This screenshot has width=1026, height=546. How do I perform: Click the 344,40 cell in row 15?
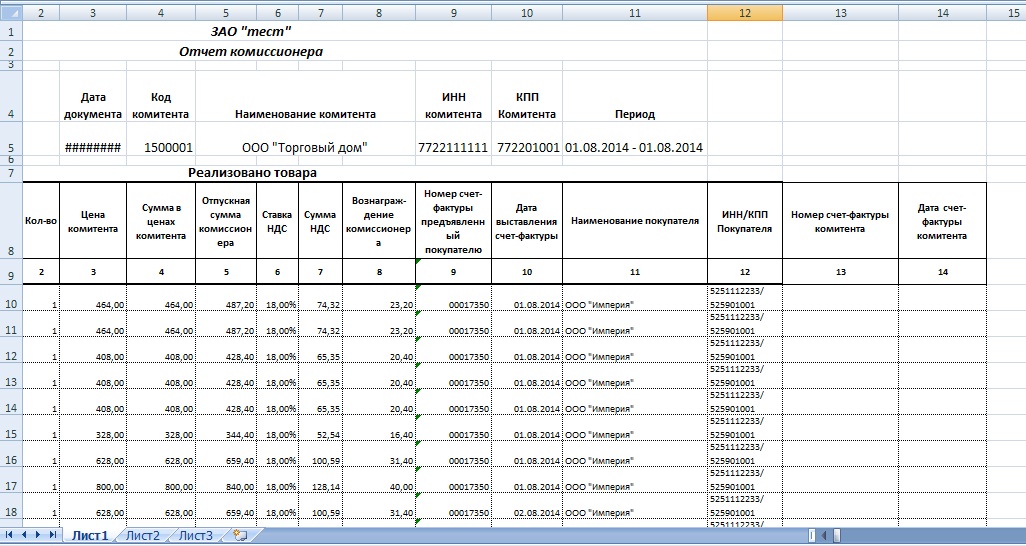[226, 428]
